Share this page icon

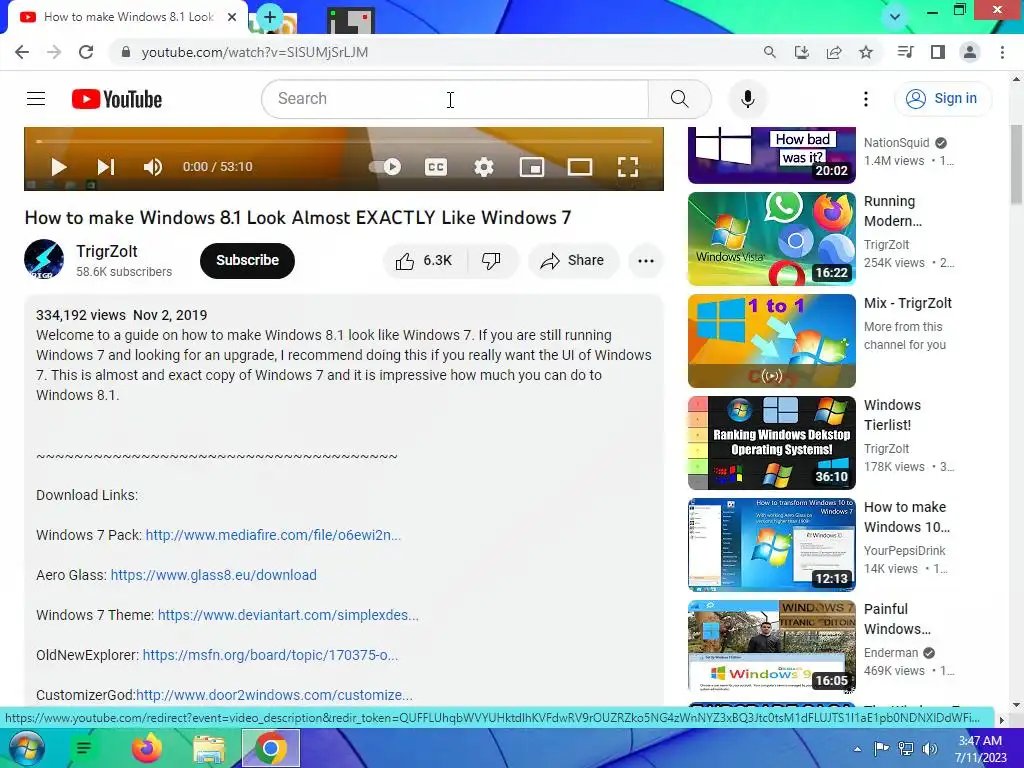click(x=834, y=52)
